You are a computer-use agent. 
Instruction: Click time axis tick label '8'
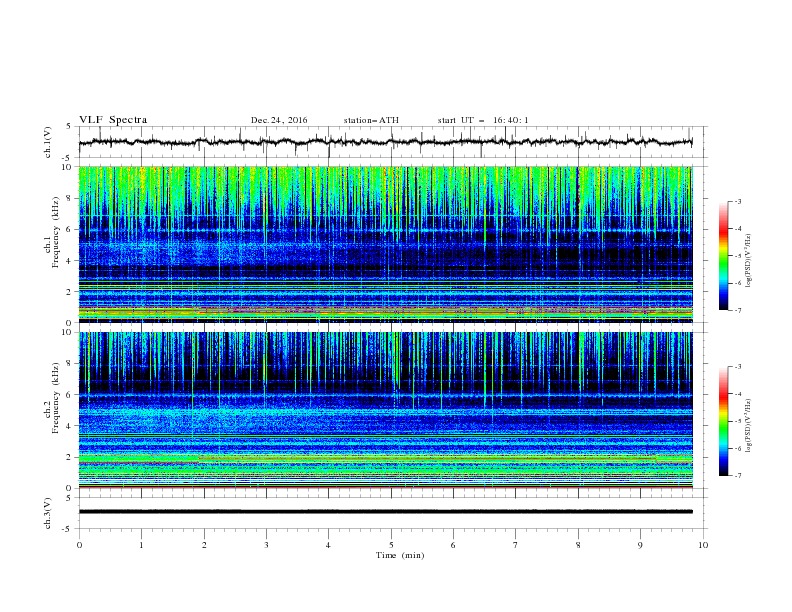(x=578, y=545)
